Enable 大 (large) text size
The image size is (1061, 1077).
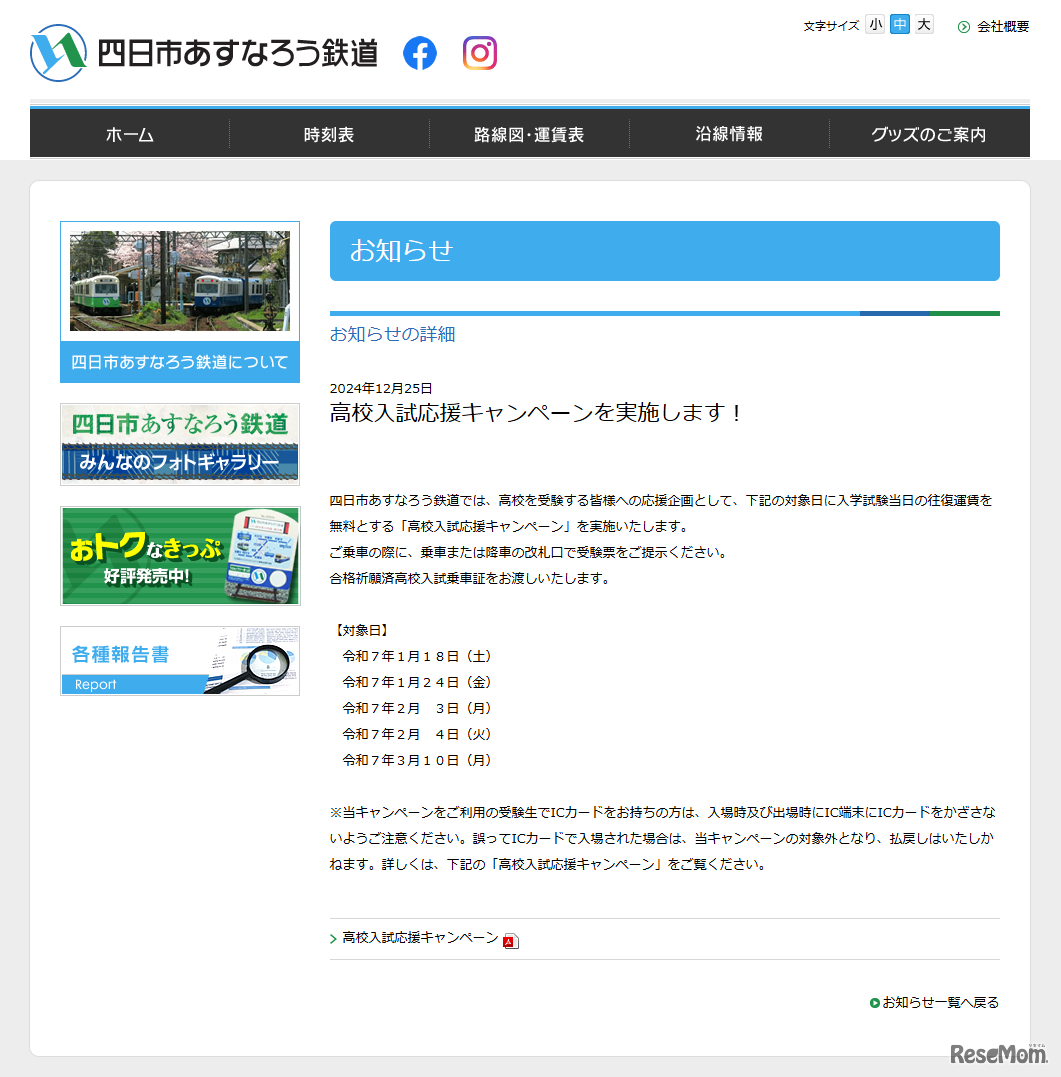coord(922,25)
